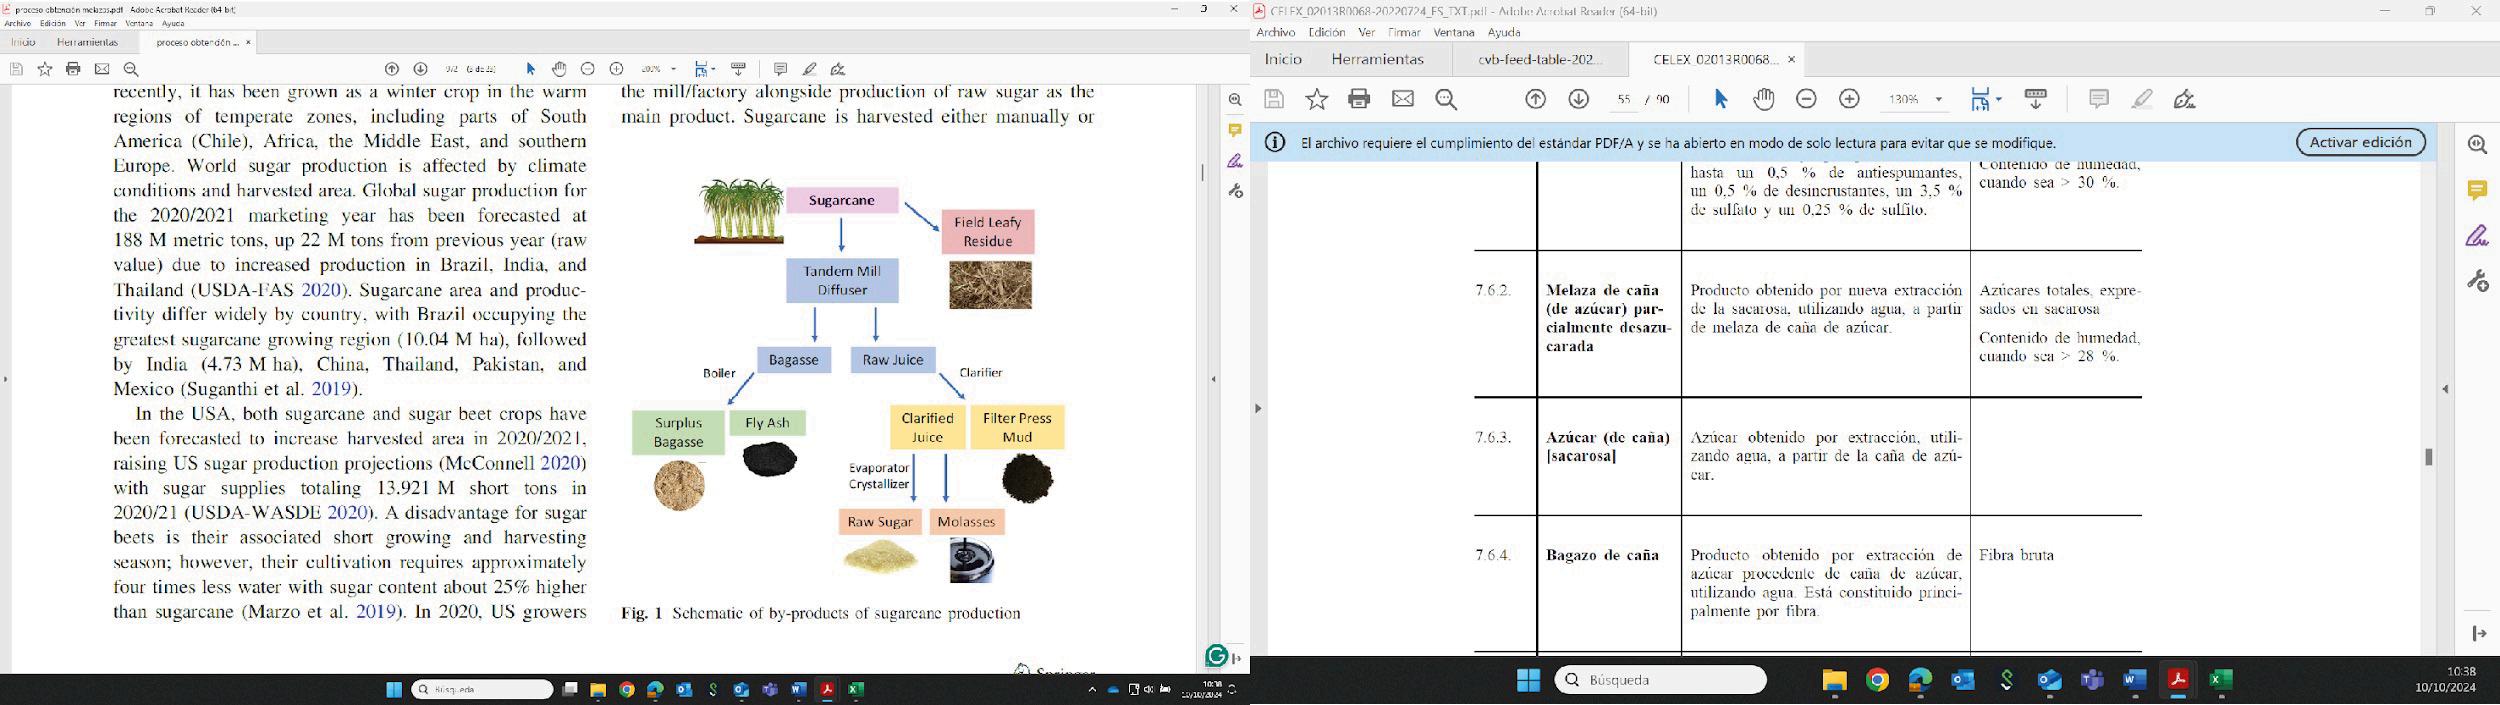Image resolution: width=2500 pixels, height=705 pixels.
Task: Zoom in with plus icon in melazas window
Action: click(x=617, y=69)
